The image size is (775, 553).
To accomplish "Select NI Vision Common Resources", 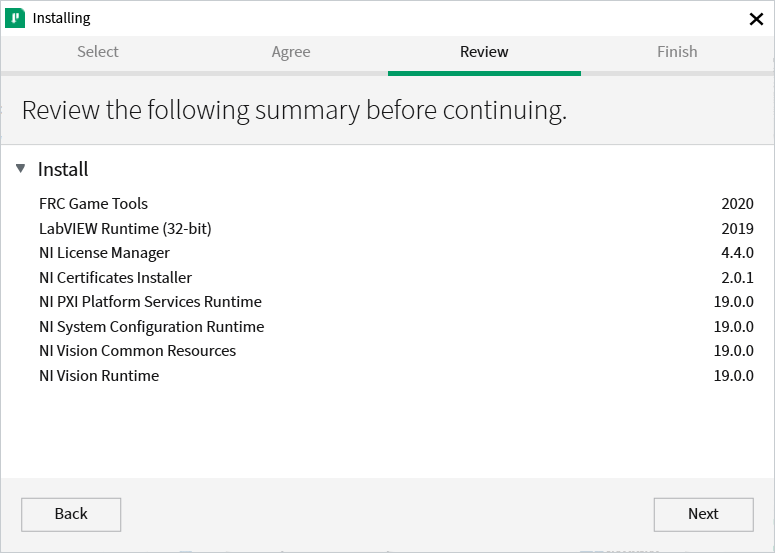I will point(396,351).
